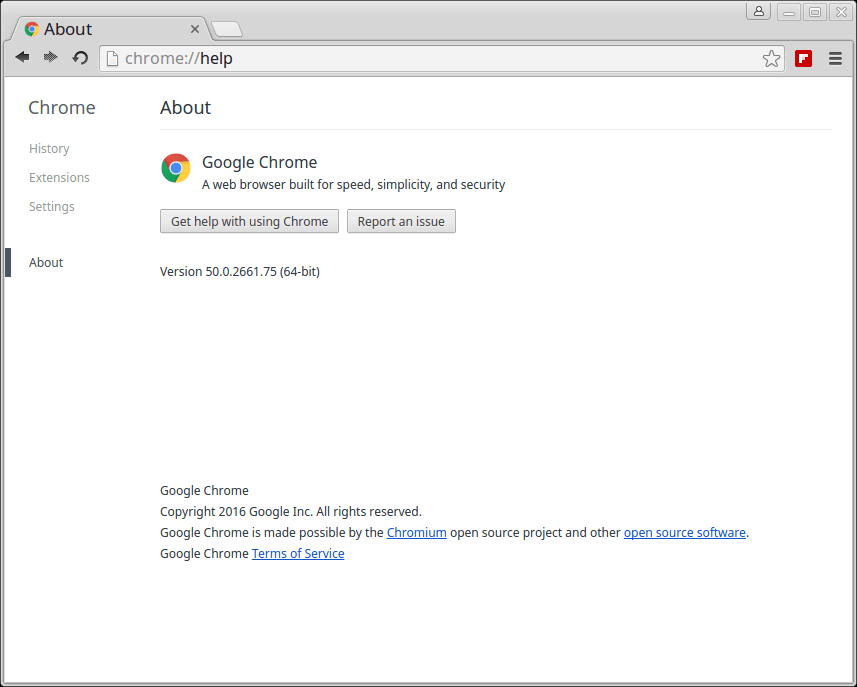The height and width of the screenshot is (687, 857).
Task: Open the open source software link
Action: 684,532
